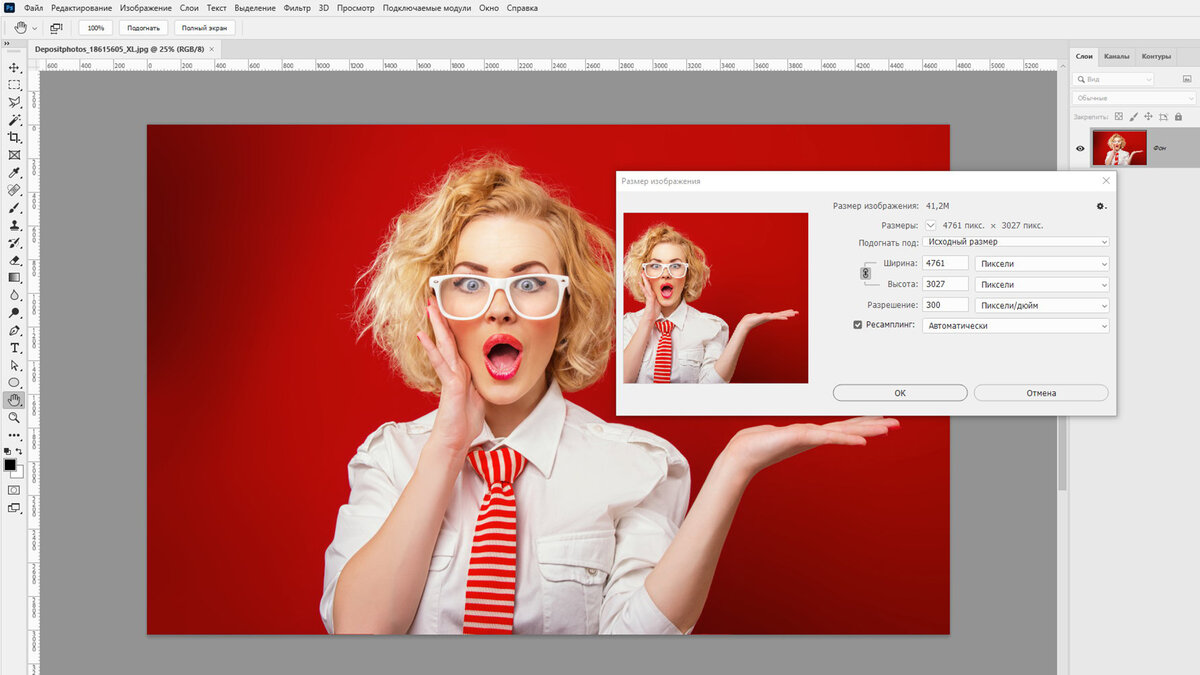Open Image Size dialog gear settings
Image resolution: width=1200 pixels, height=675 pixels.
1101,206
